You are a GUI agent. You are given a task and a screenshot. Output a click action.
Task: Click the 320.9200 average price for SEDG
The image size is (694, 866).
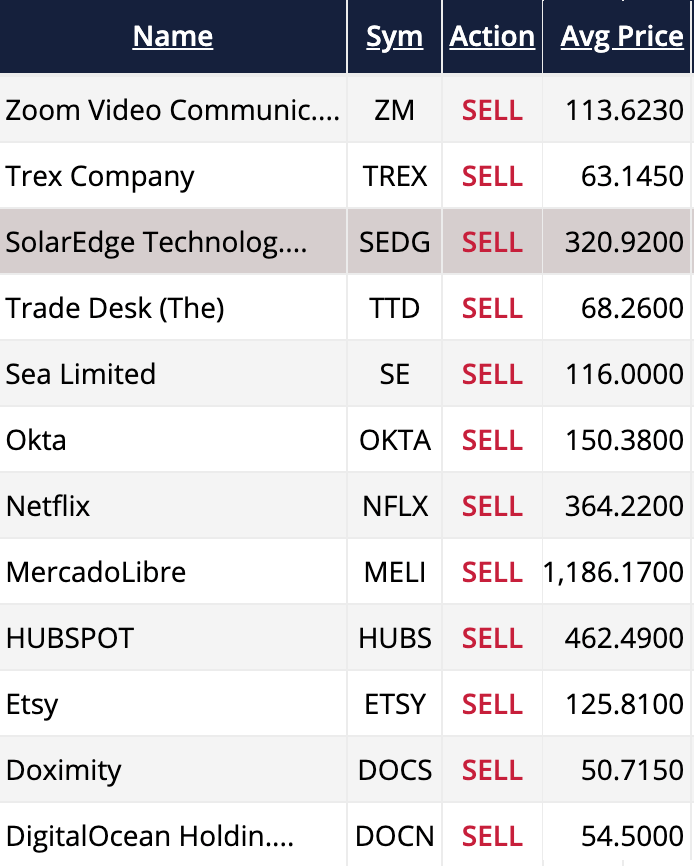pos(624,243)
